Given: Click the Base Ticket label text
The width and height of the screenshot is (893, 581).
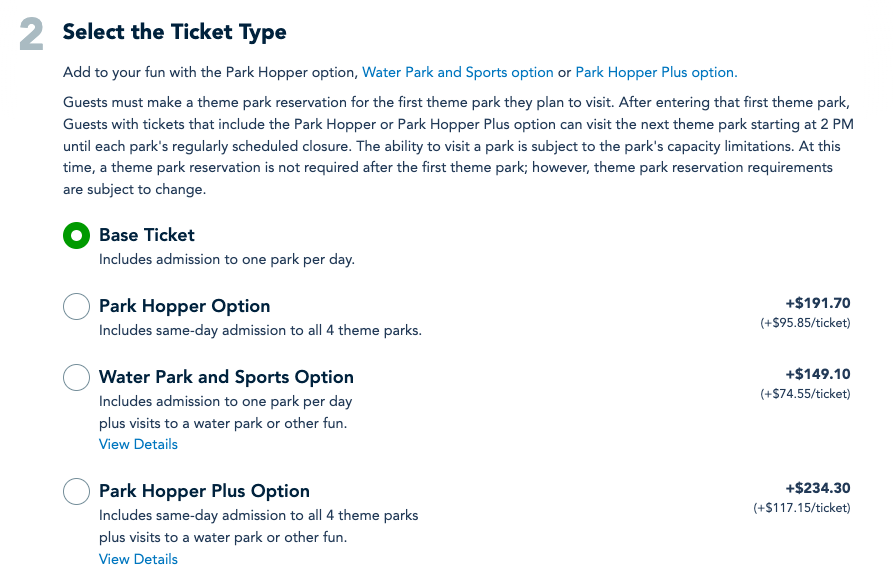Looking at the screenshot, I should coord(147,235).
